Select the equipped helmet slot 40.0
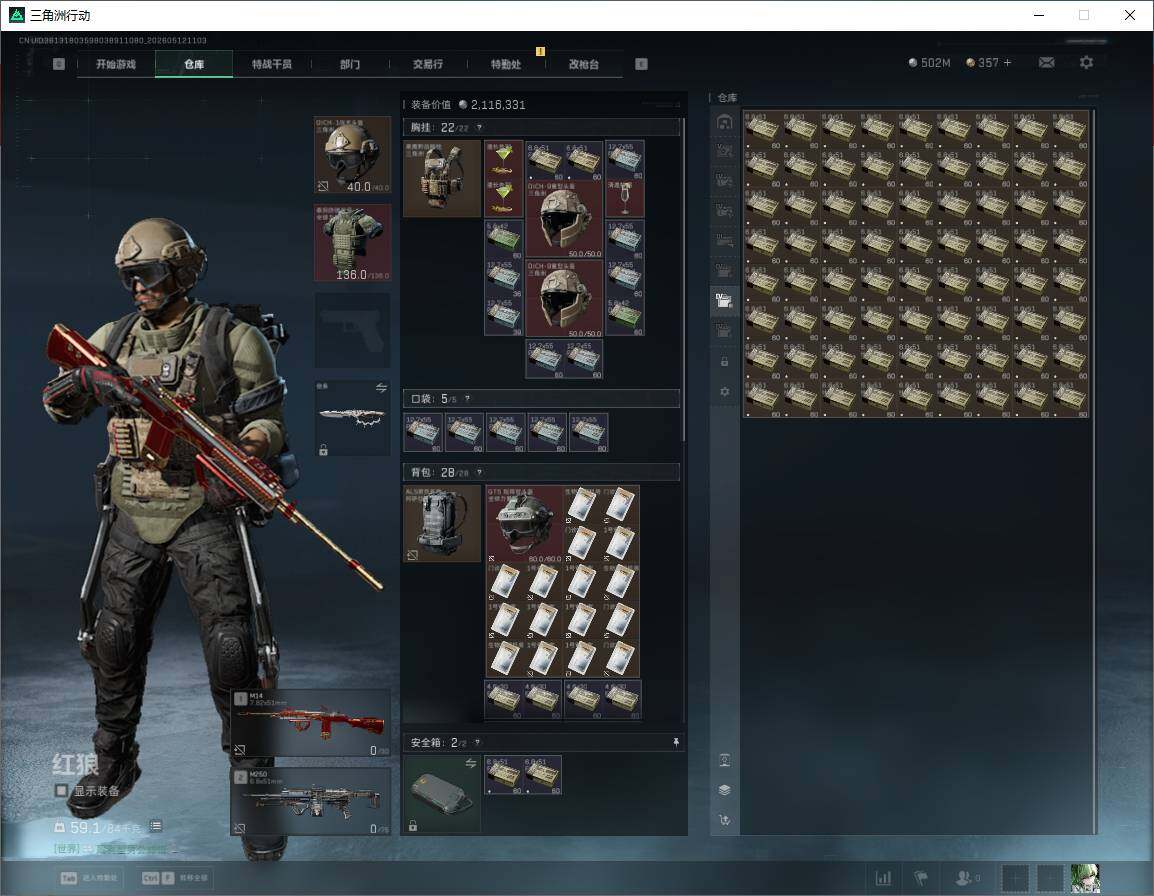The image size is (1154, 896). point(353,155)
